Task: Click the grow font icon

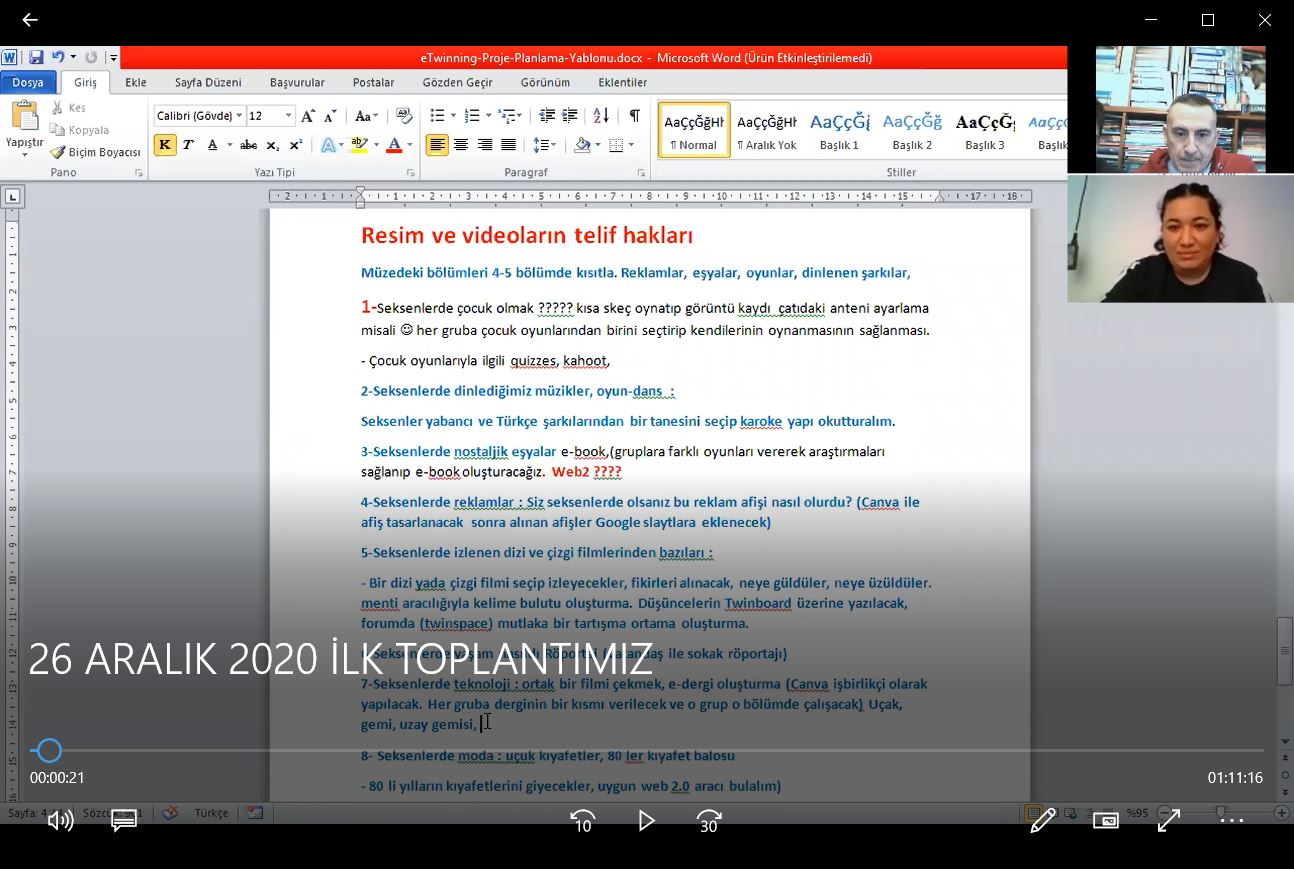Action: pos(309,116)
